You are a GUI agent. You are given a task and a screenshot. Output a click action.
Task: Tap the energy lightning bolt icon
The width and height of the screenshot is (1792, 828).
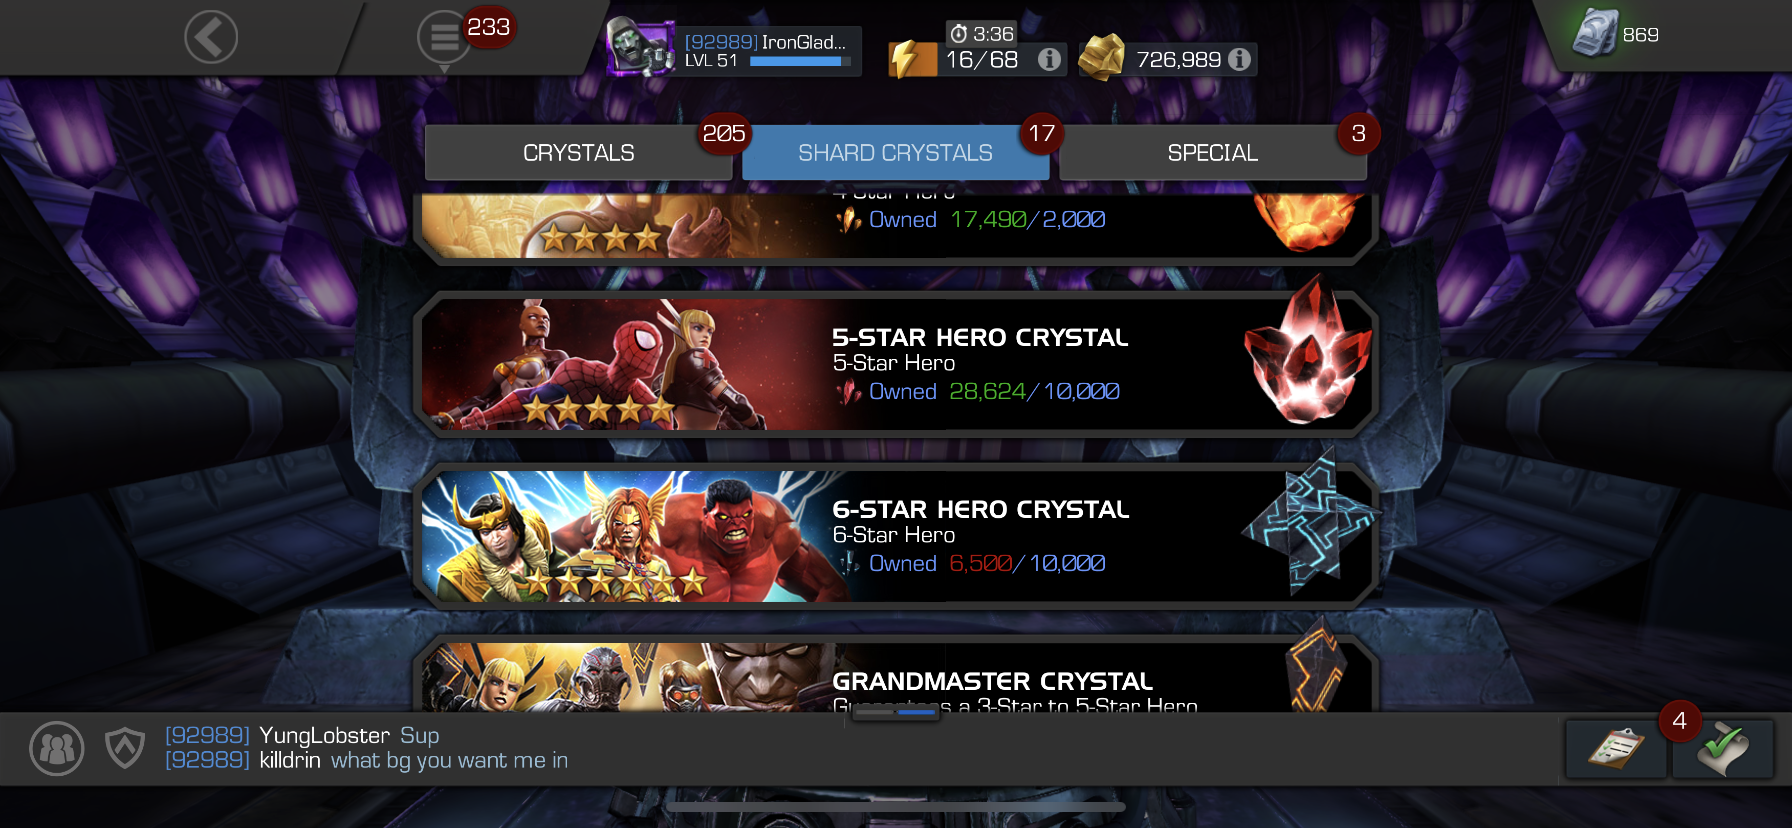click(909, 59)
